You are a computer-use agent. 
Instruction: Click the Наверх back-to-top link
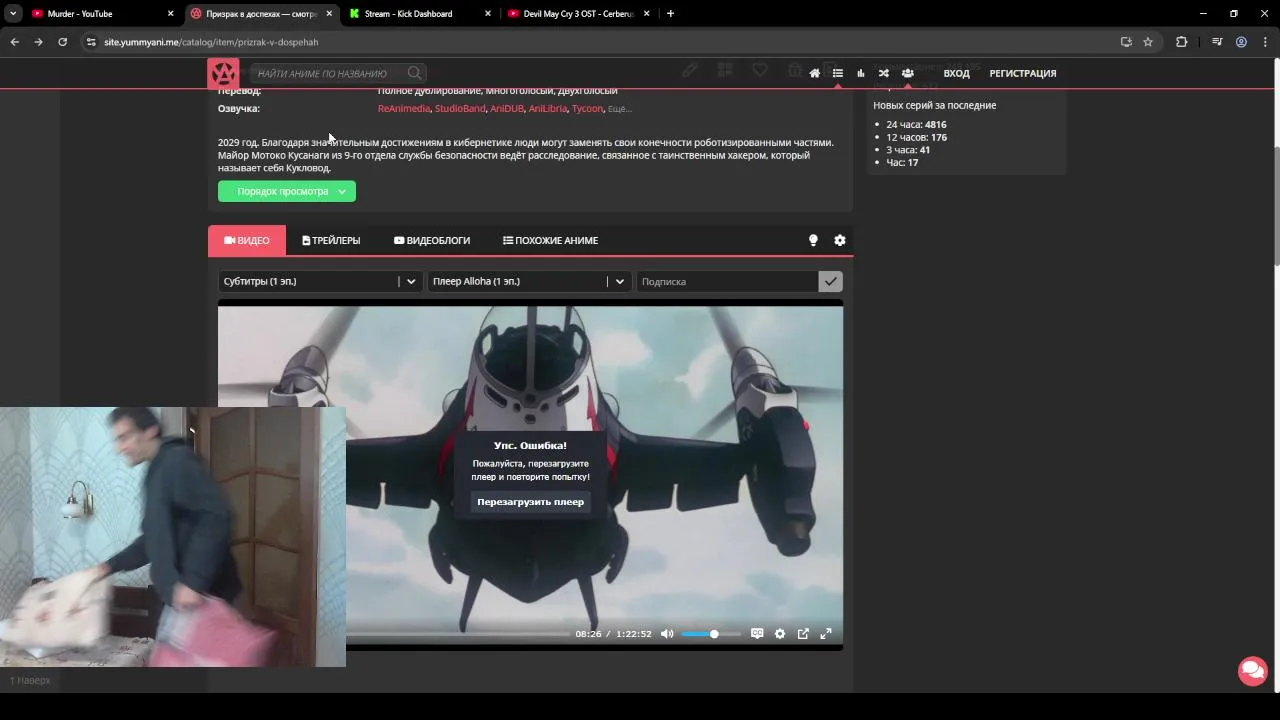tap(30, 680)
